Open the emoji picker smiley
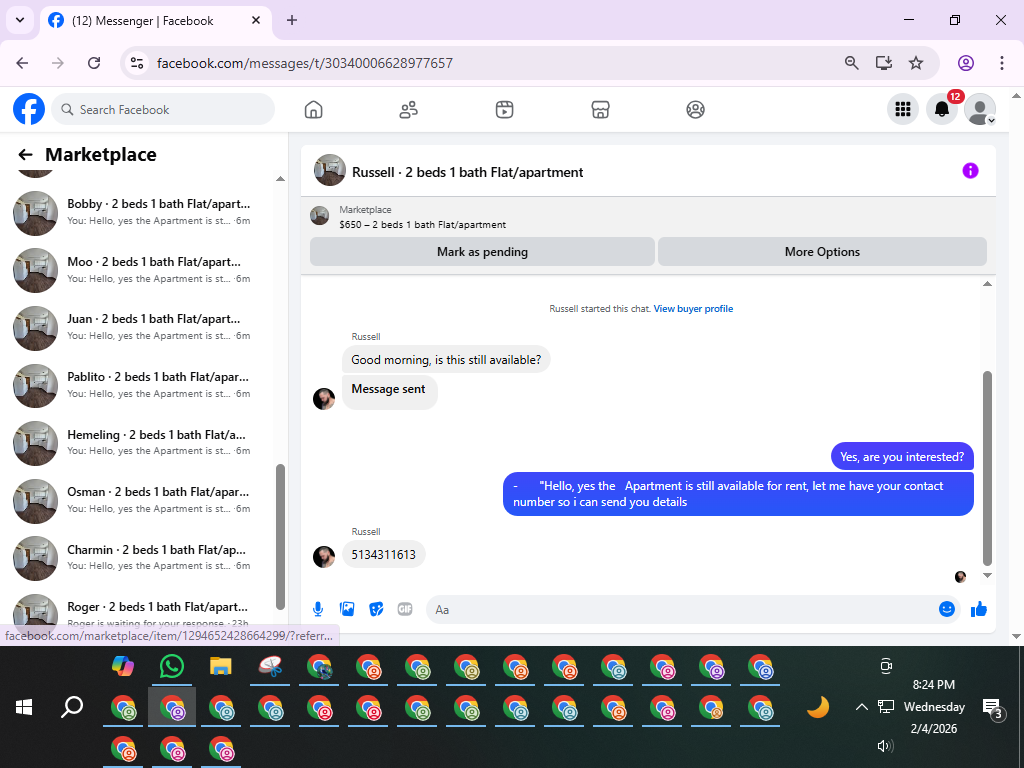The height and width of the screenshot is (768, 1024). pyautogui.click(x=947, y=609)
